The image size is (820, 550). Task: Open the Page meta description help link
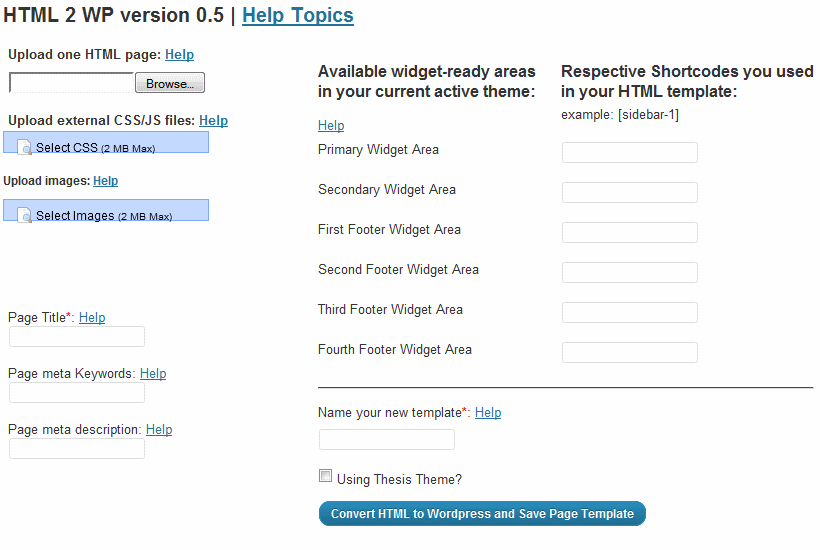[x=159, y=430]
